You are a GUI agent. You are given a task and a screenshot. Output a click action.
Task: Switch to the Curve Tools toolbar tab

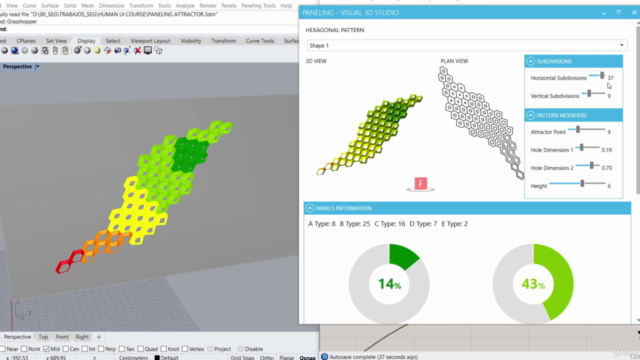260,41
